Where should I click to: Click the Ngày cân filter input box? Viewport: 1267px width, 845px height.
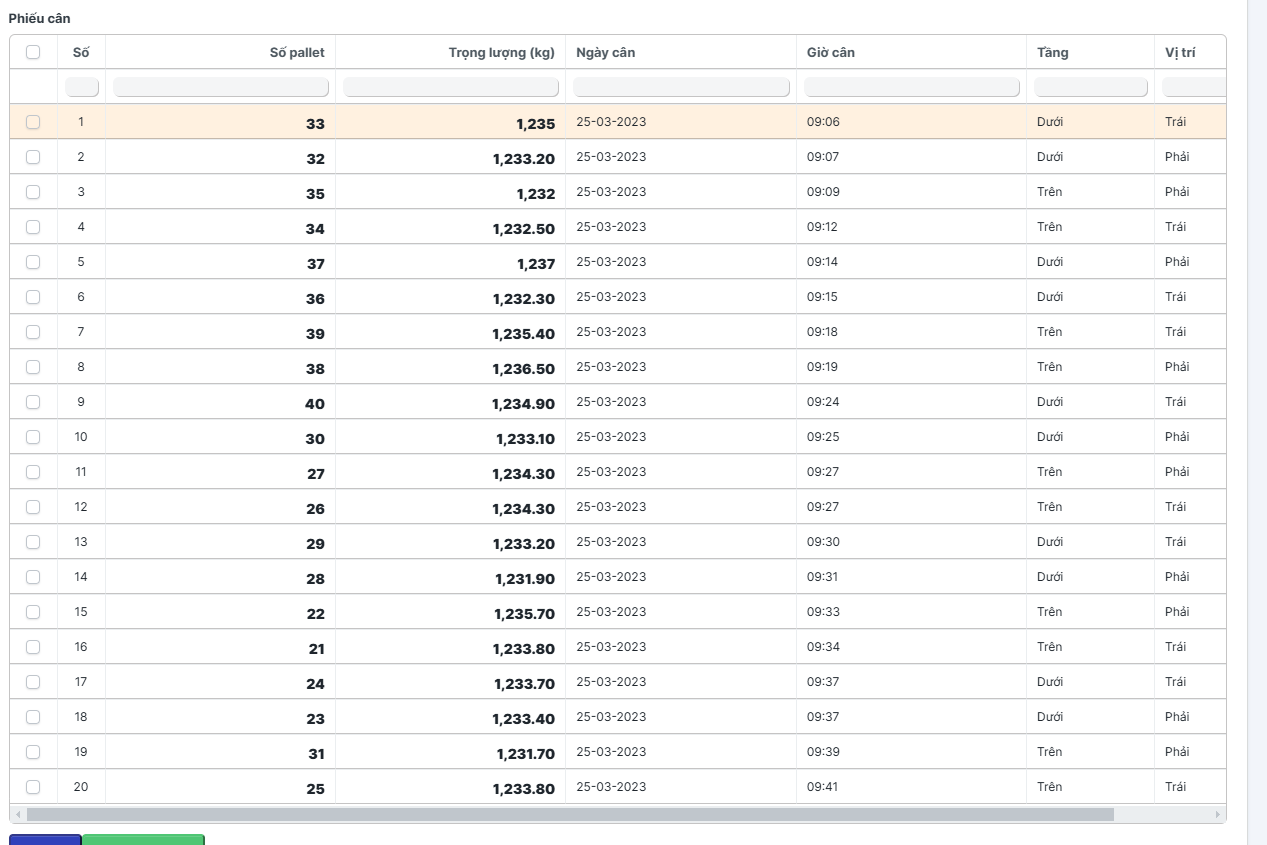coord(681,87)
